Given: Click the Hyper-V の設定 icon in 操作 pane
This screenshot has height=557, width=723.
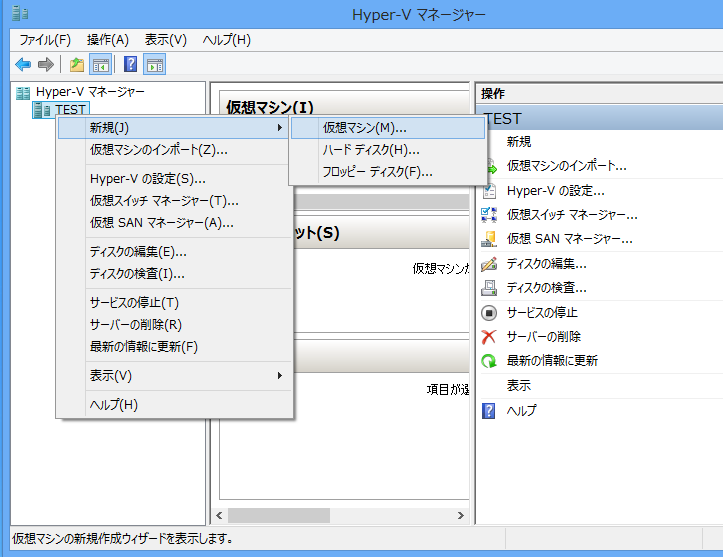Looking at the screenshot, I should pyautogui.click(x=489, y=190).
